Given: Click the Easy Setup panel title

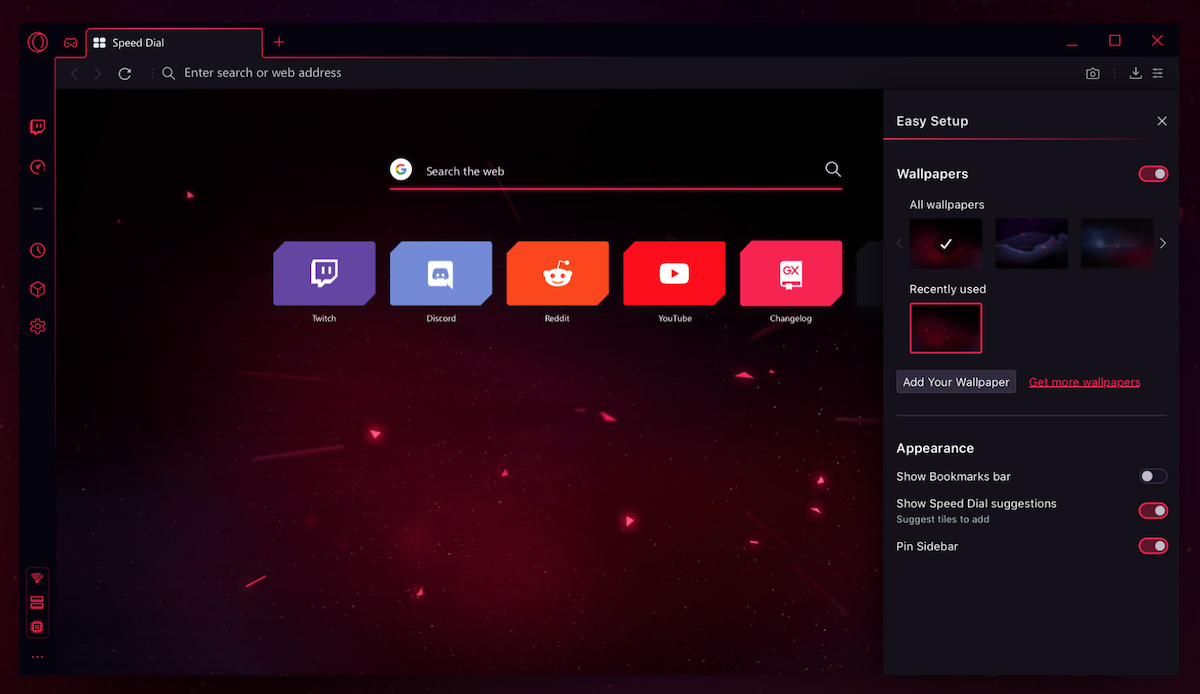Looking at the screenshot, I should click(x=932, y=121).
